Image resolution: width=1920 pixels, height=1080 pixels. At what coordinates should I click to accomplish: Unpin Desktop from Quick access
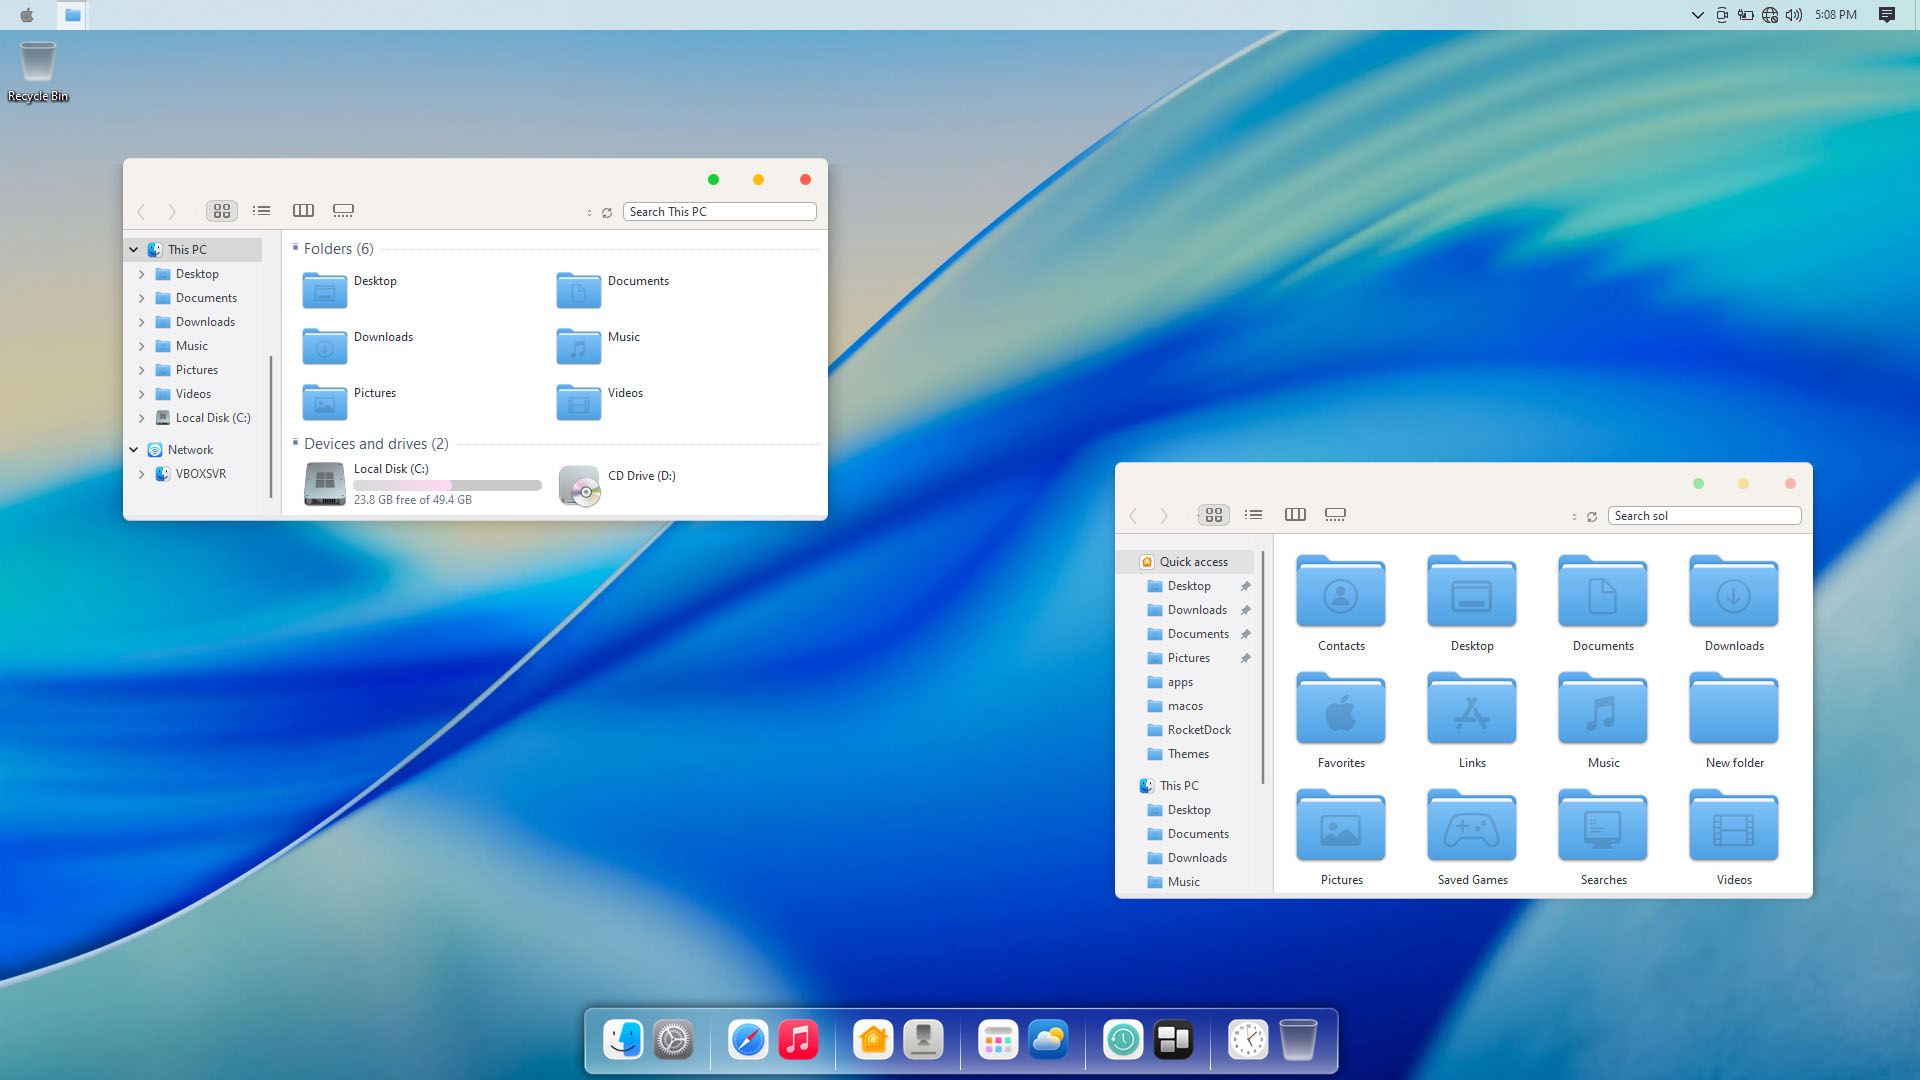[1246, 586]
